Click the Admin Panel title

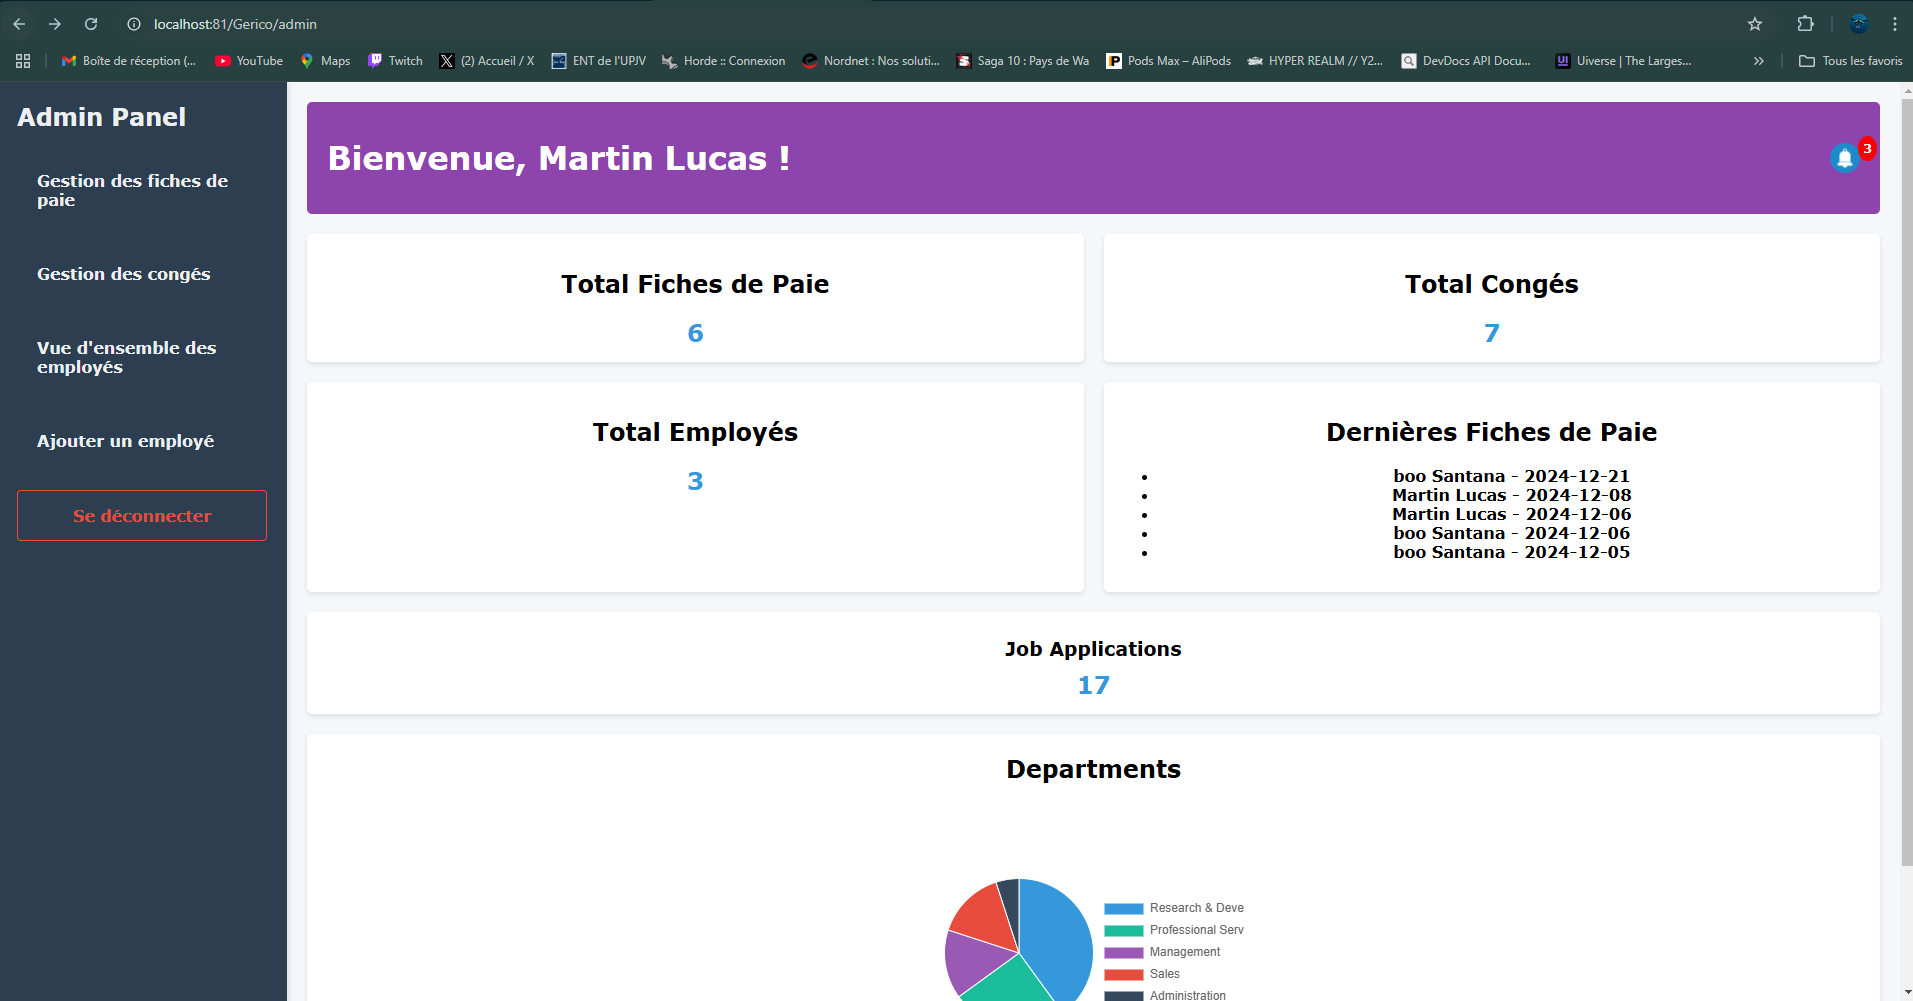click(x=102, y=117)
